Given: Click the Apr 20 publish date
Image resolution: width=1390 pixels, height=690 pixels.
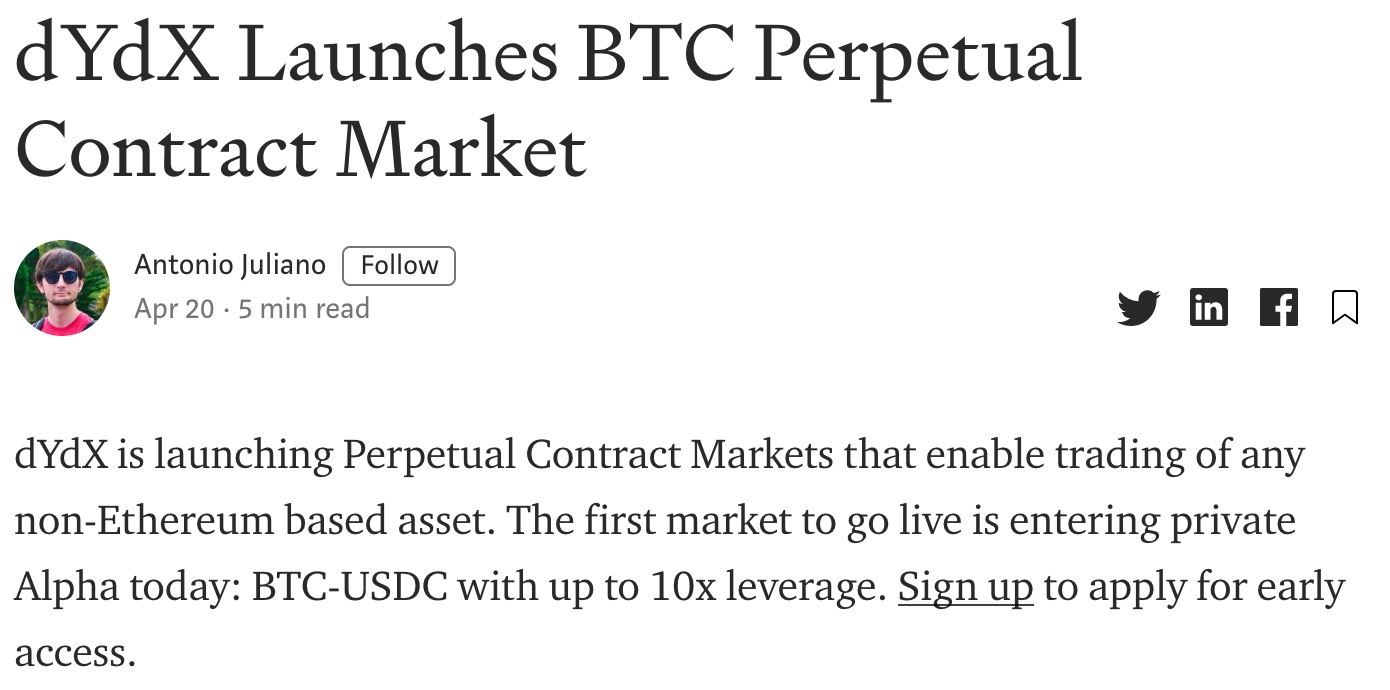Looking at the screenshot, I should click(x=174, y=308).
